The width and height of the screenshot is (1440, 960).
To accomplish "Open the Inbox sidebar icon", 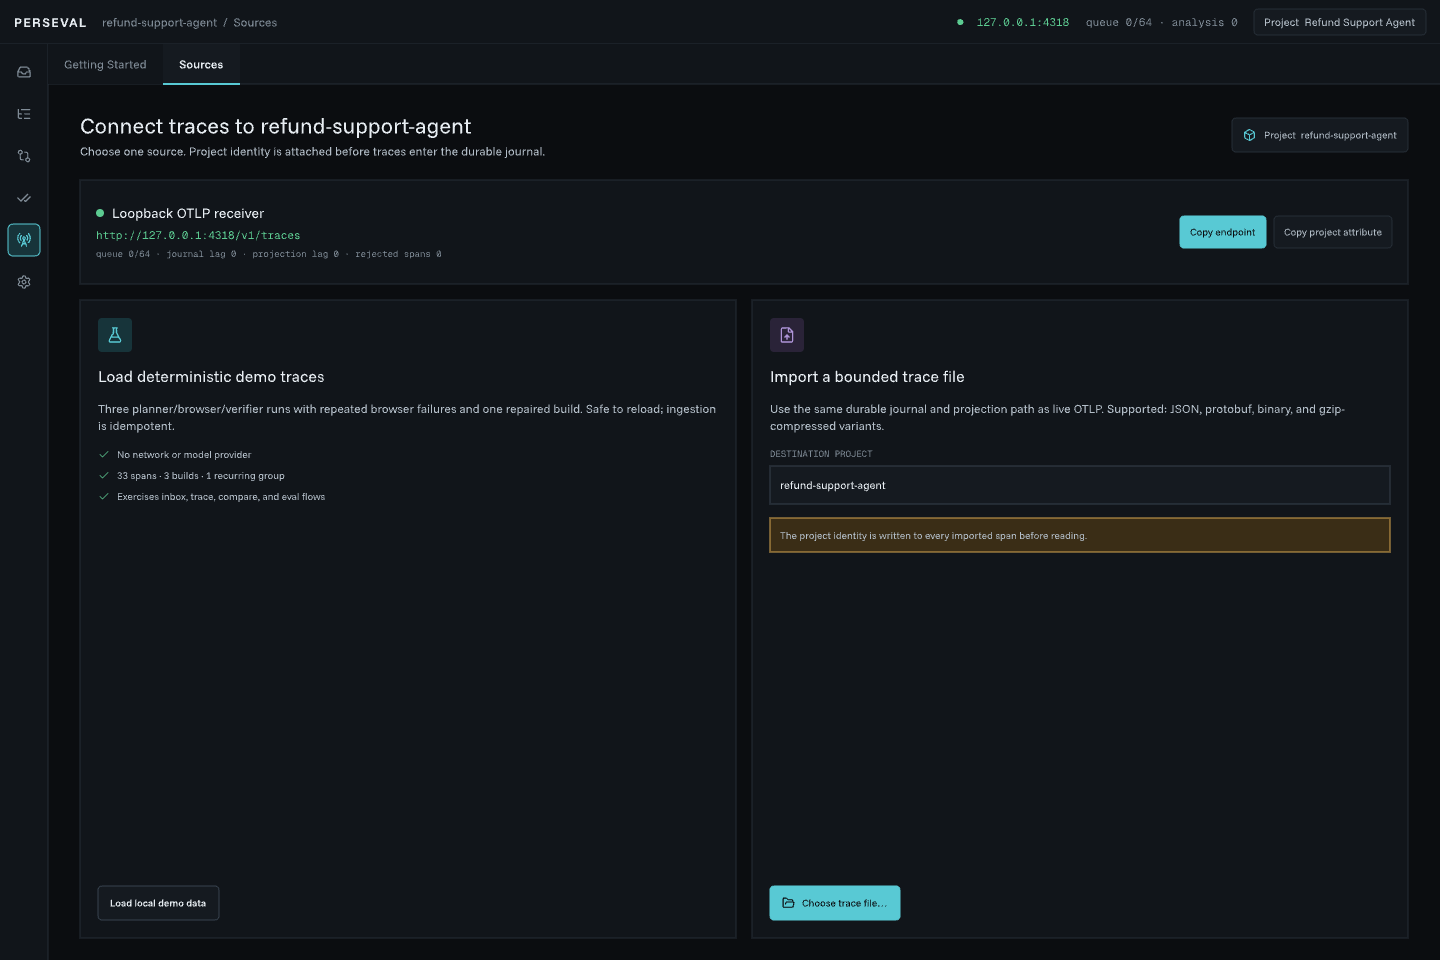I will (24, 72).
